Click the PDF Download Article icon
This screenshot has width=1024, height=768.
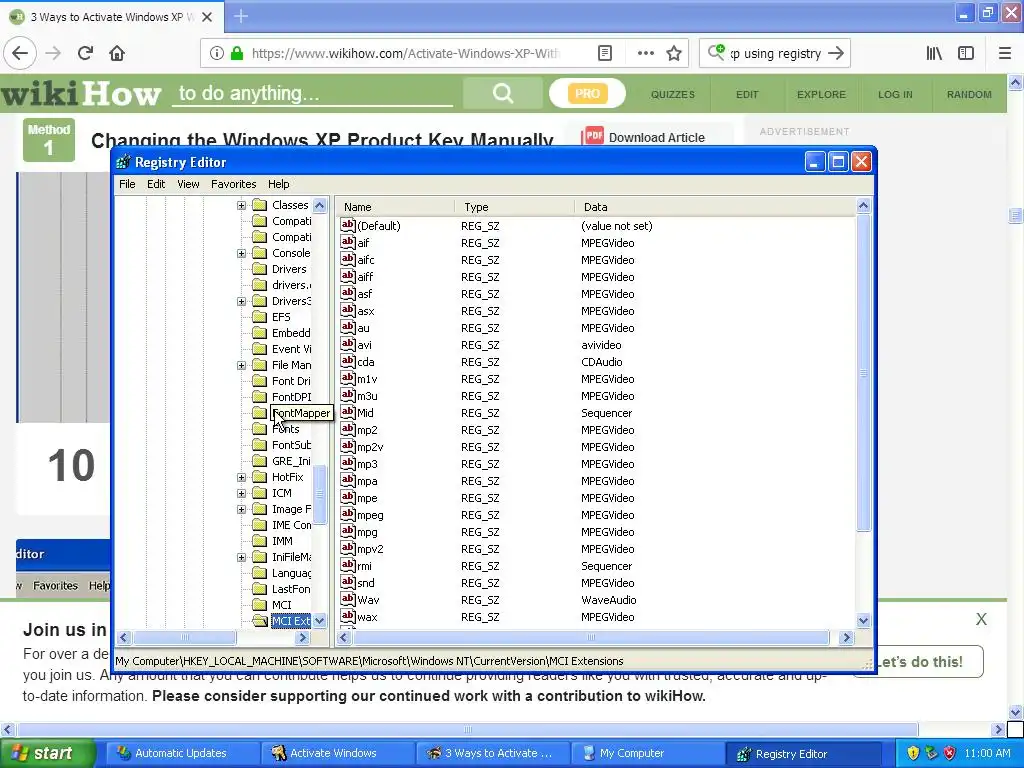point(592,136)
